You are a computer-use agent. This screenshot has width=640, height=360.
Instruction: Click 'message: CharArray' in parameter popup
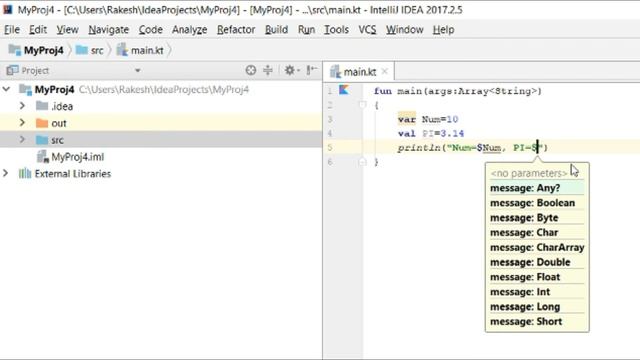[x=537, y=247]
